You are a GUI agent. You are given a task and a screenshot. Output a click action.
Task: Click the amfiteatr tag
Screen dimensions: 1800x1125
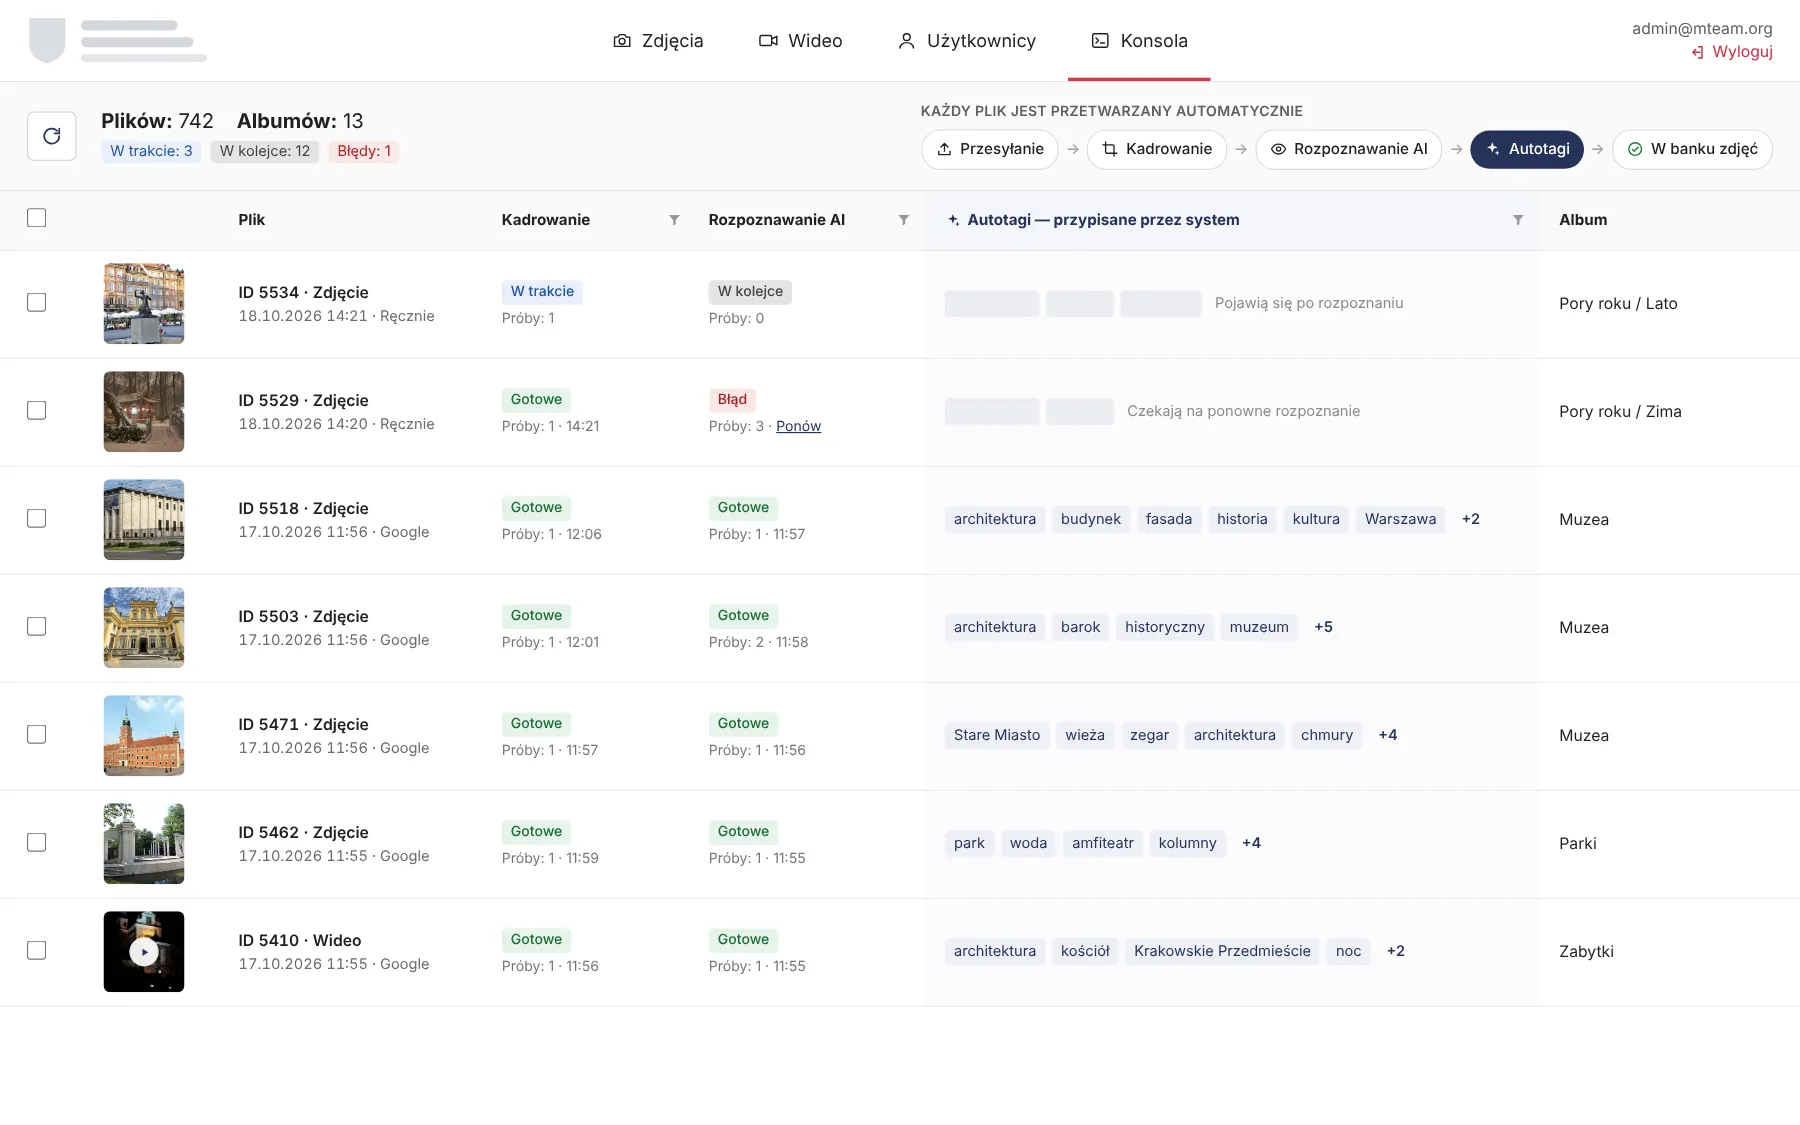click(x=1103, y=843)
